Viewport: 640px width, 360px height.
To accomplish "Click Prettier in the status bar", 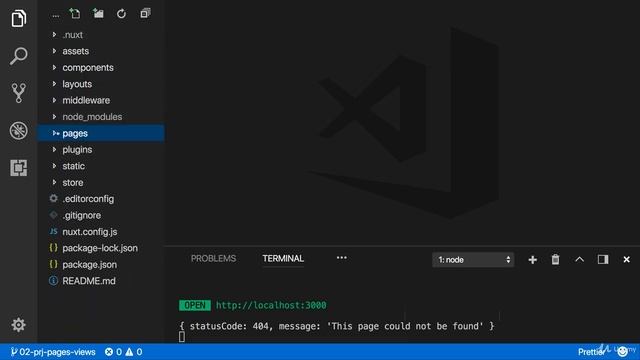I will (591, 352).
